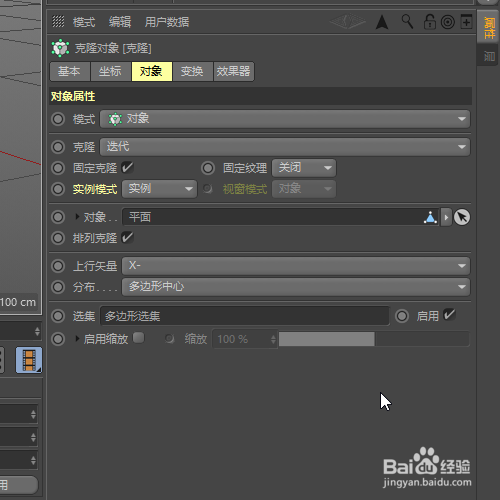Click the film strip render icon
500x500 pixels.
pyautogui.click(x=29, y=360)
